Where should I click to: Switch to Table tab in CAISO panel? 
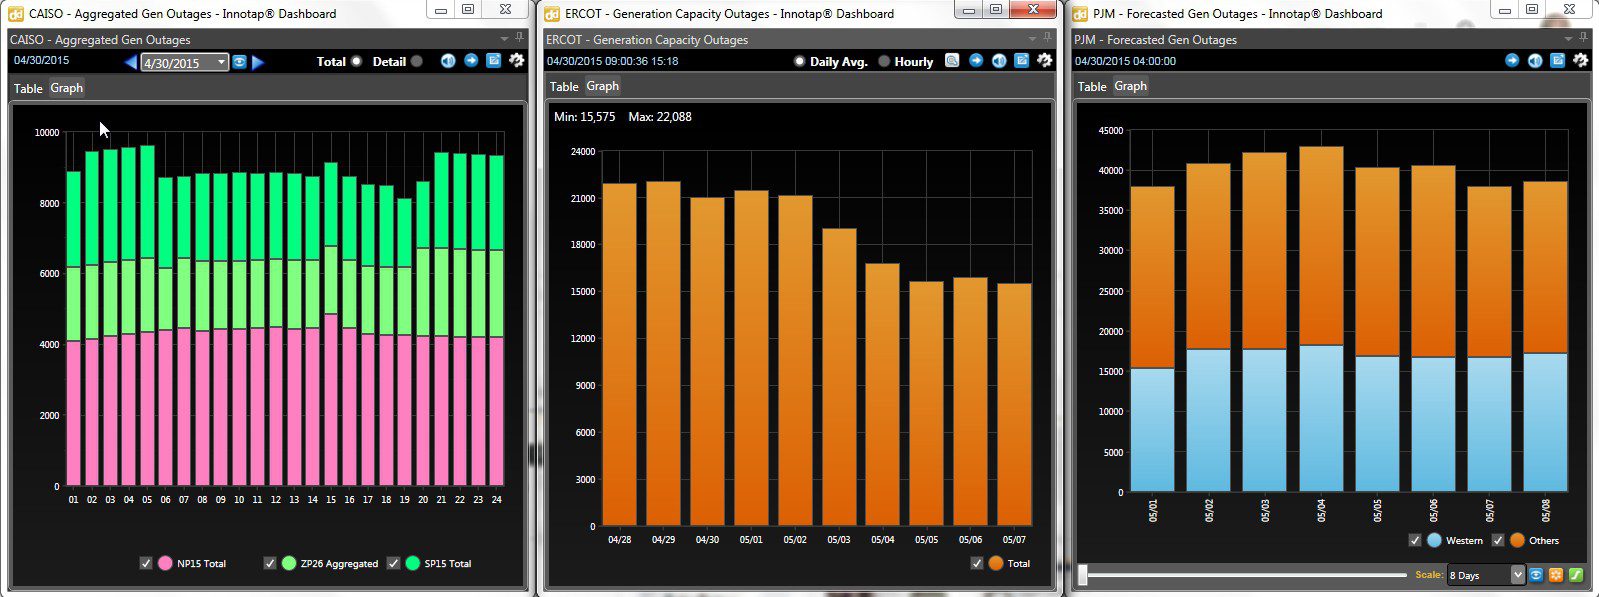28,88
